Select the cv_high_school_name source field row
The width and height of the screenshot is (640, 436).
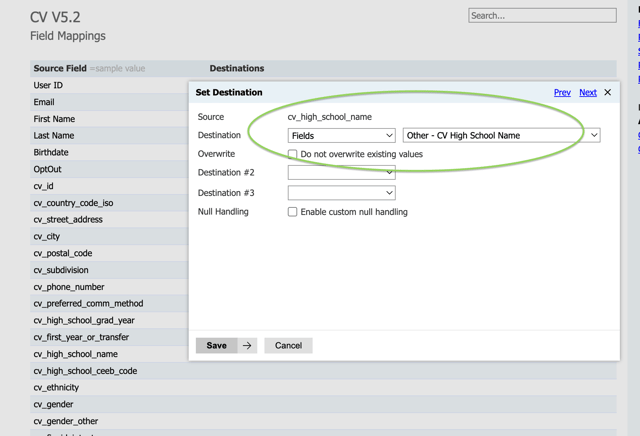pos(76,354)
